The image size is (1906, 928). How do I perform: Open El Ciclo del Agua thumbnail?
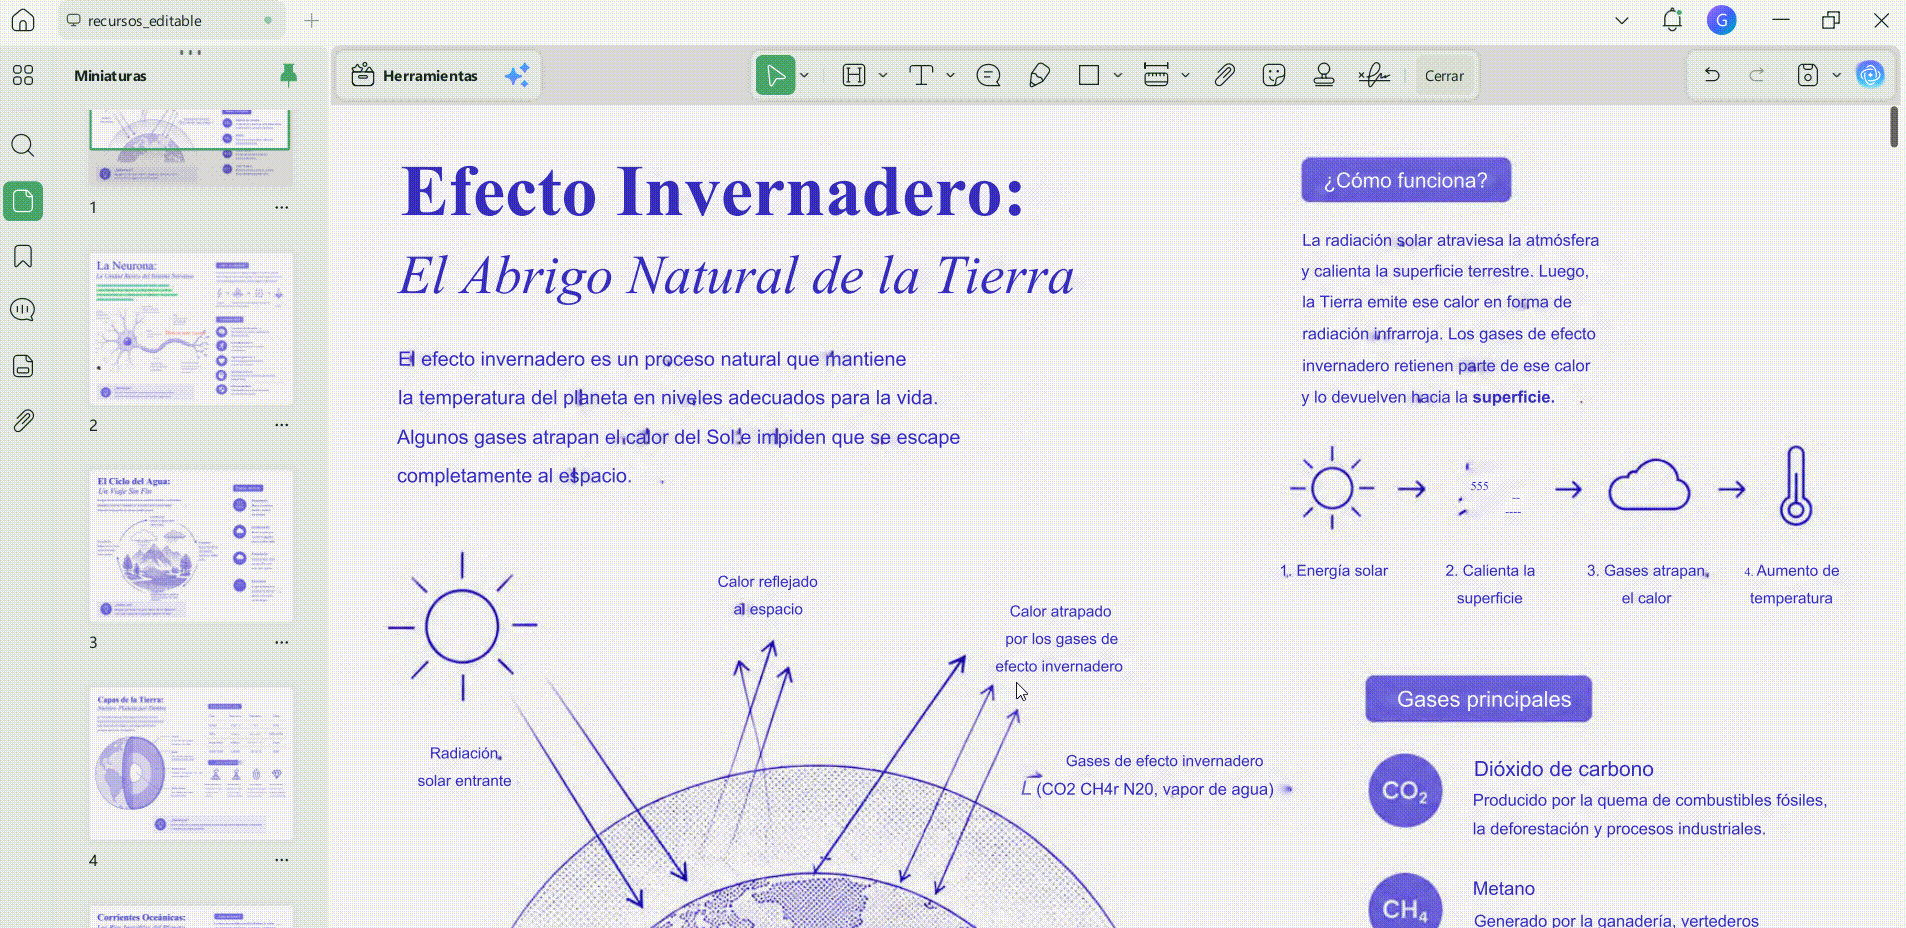191,546
